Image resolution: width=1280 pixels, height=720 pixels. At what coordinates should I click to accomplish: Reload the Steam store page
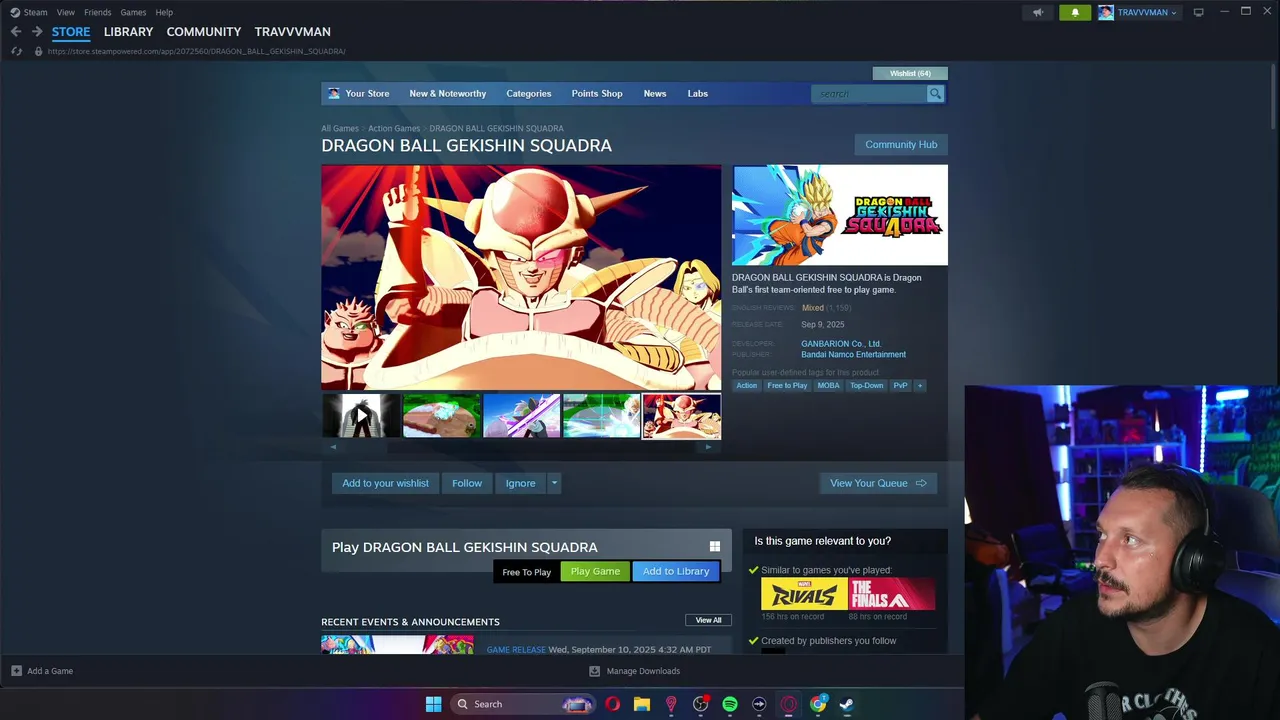click(16, 51)
